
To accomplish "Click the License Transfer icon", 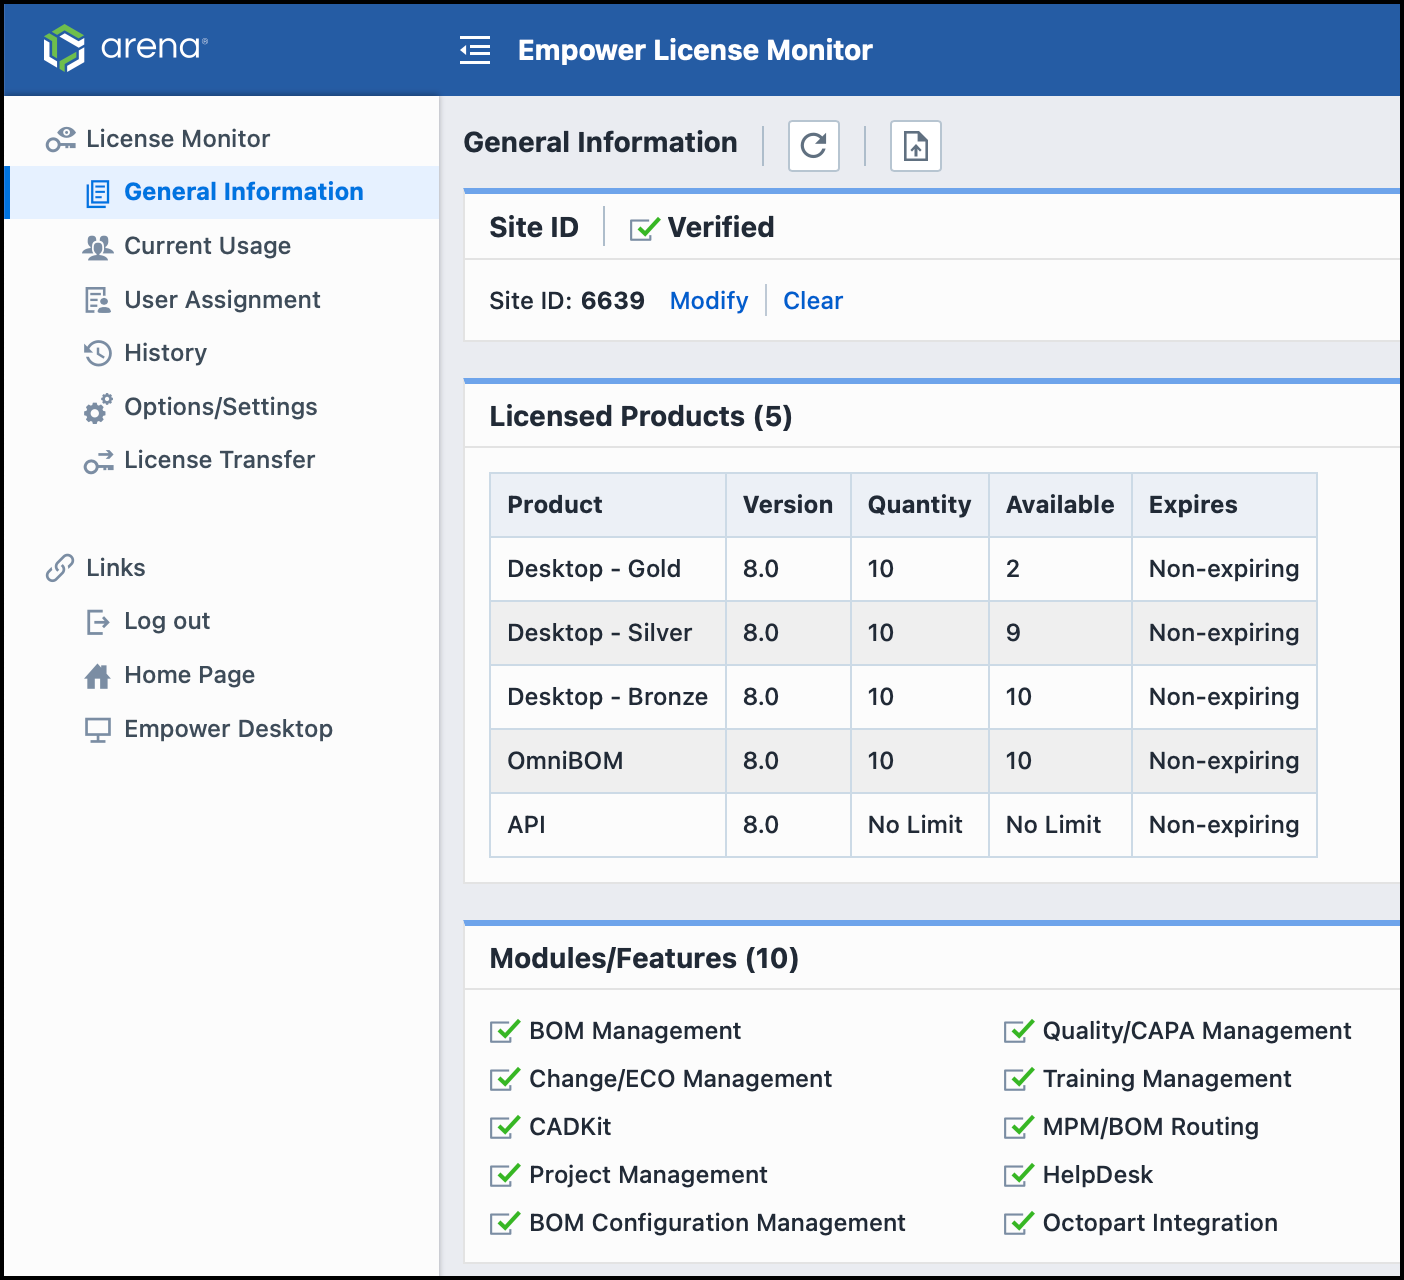I will (98, 461).
